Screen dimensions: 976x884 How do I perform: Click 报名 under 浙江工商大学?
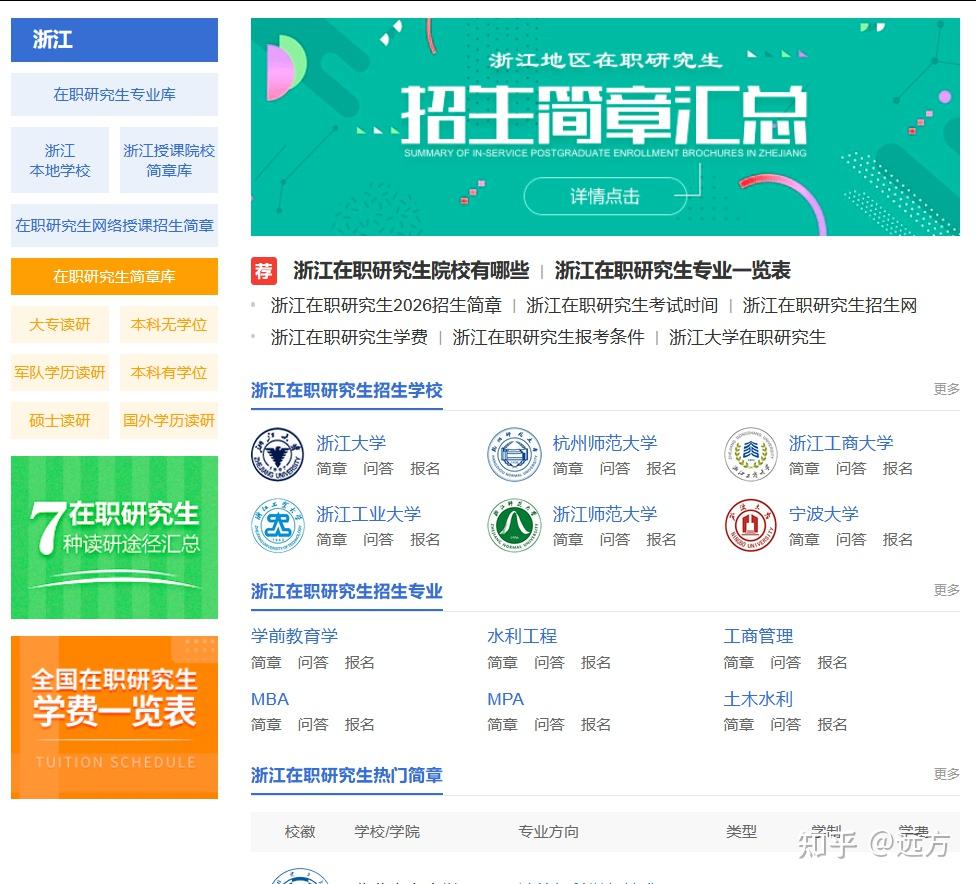898,468
